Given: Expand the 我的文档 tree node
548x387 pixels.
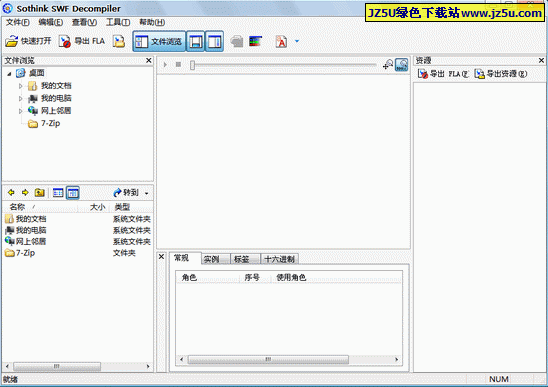Looking at the screenshot, I should [x=21, y=86].
